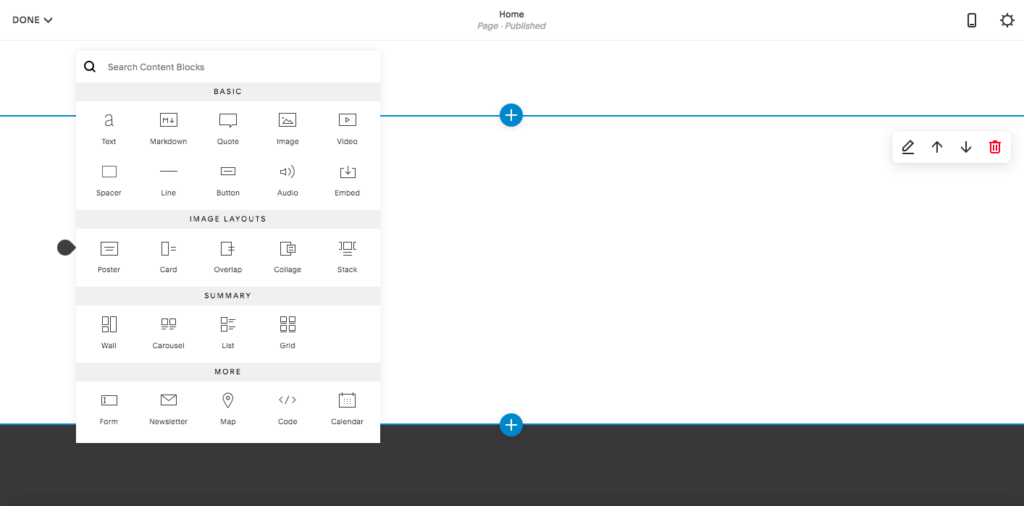This screenshot has height=506, width=1024.
Task: Choose the Image block
Action: point(287,127)
